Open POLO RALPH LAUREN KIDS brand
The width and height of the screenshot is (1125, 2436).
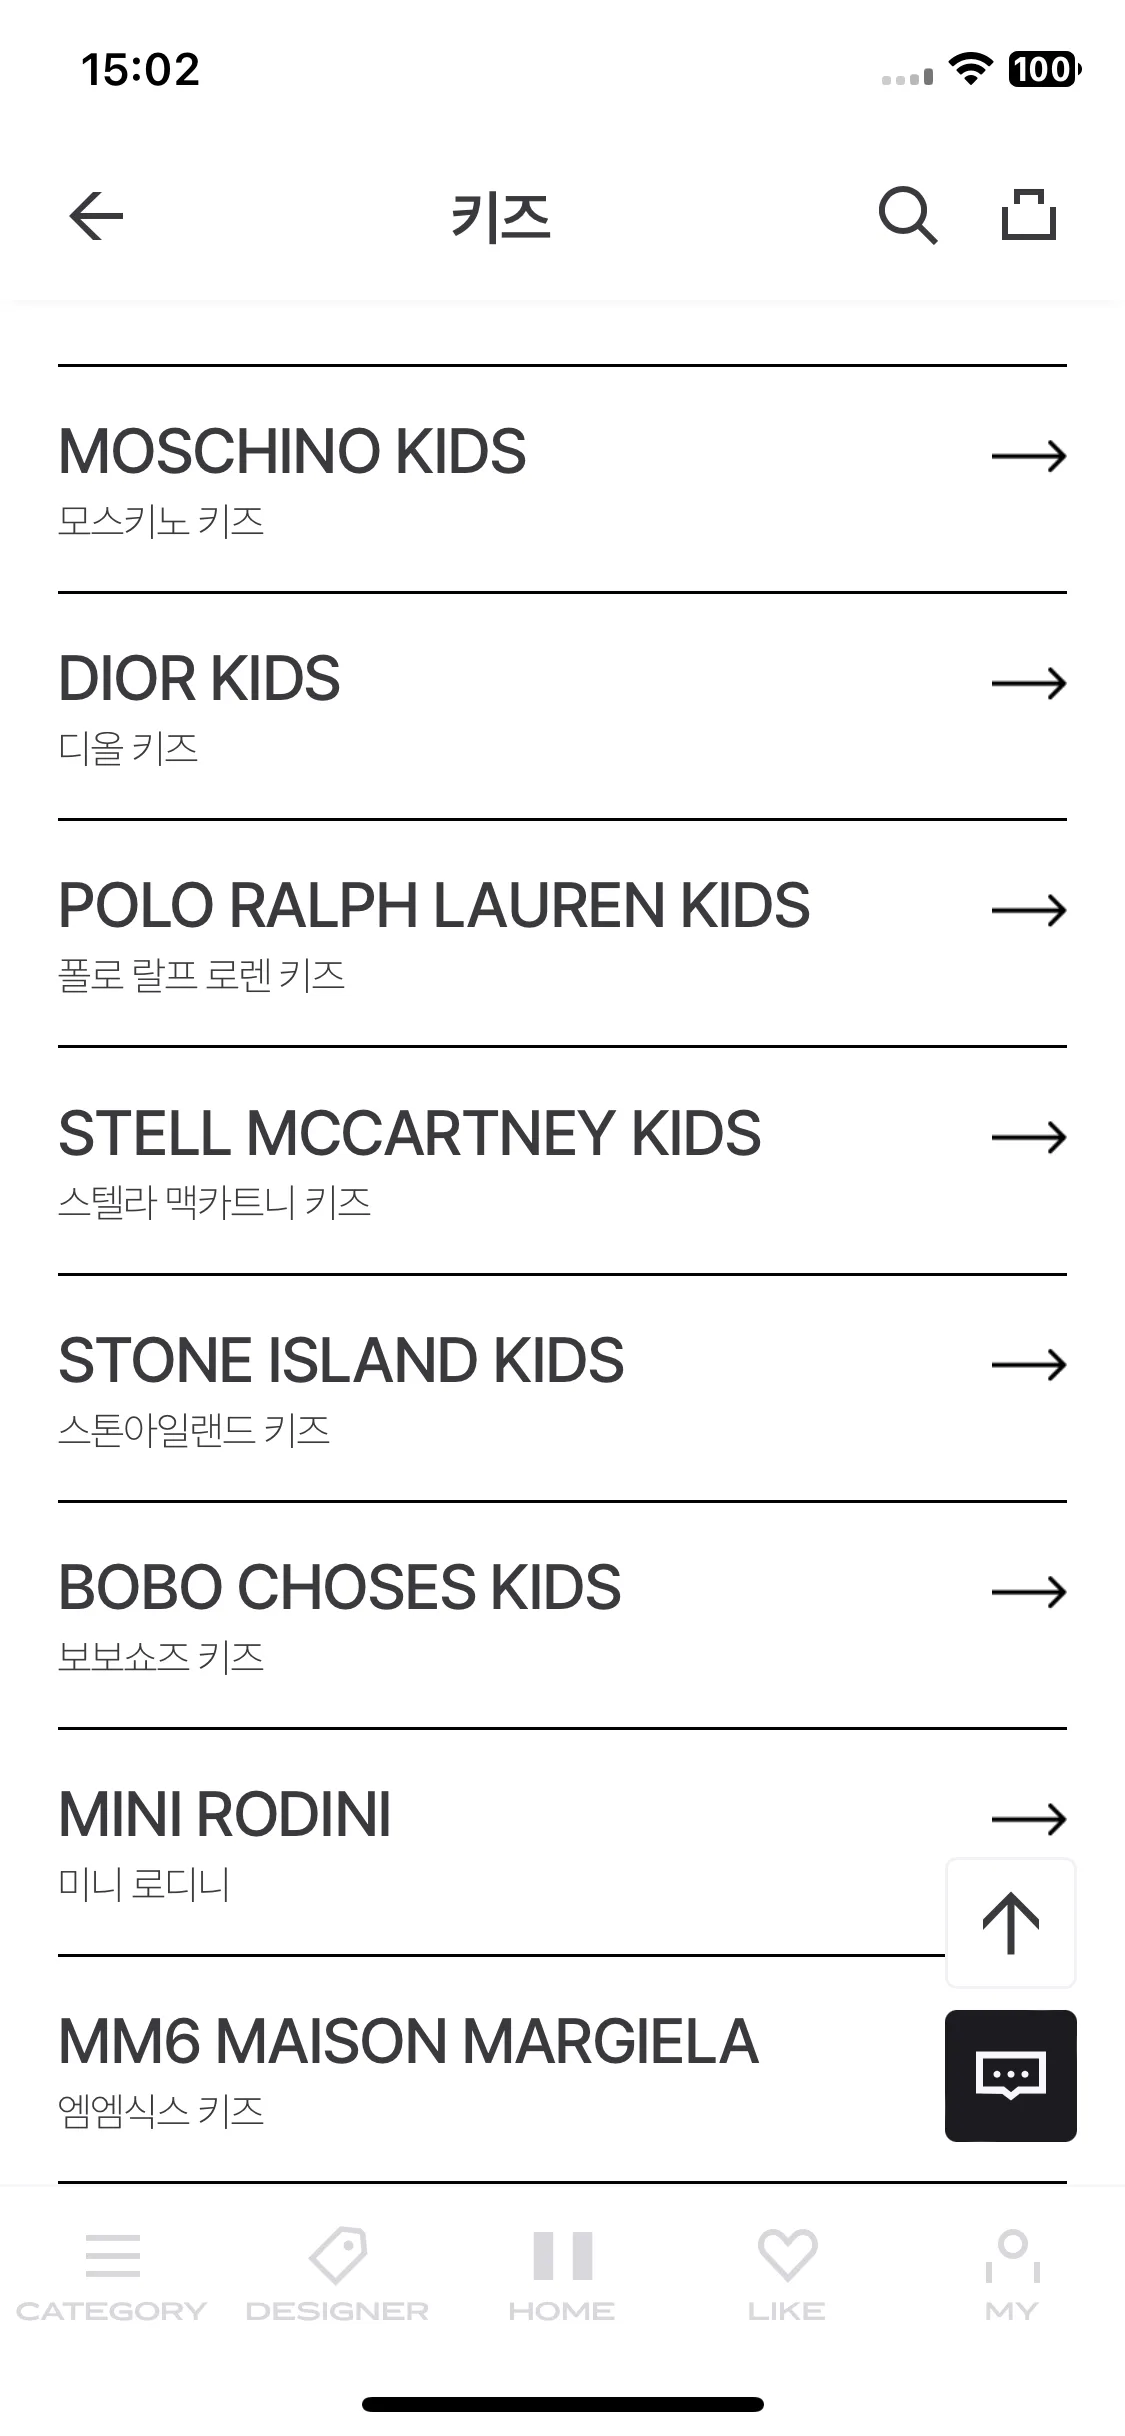(562, 934)
